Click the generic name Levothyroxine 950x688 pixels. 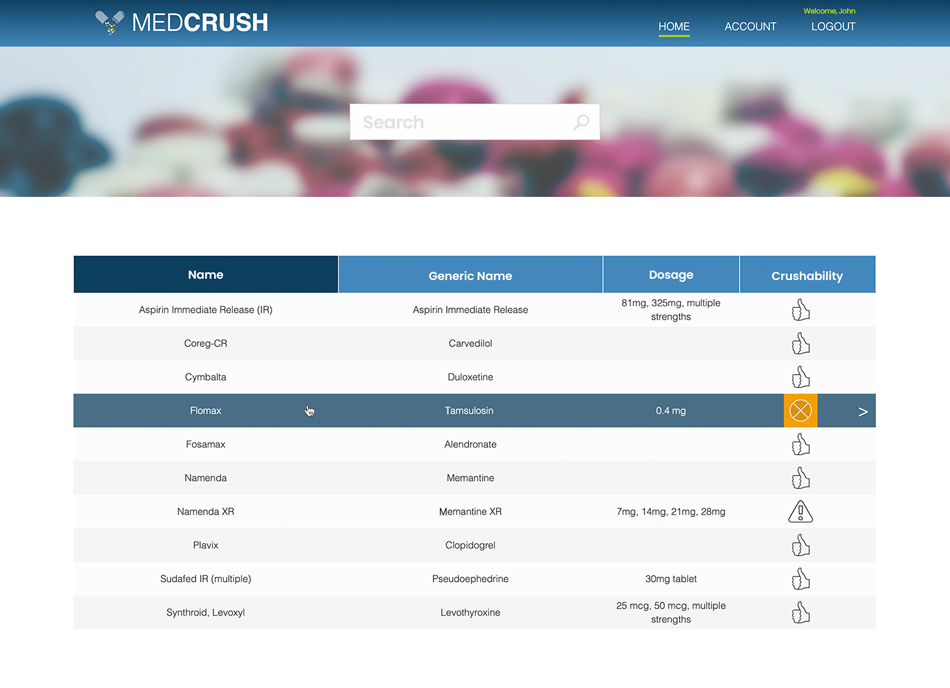point(470,612)
